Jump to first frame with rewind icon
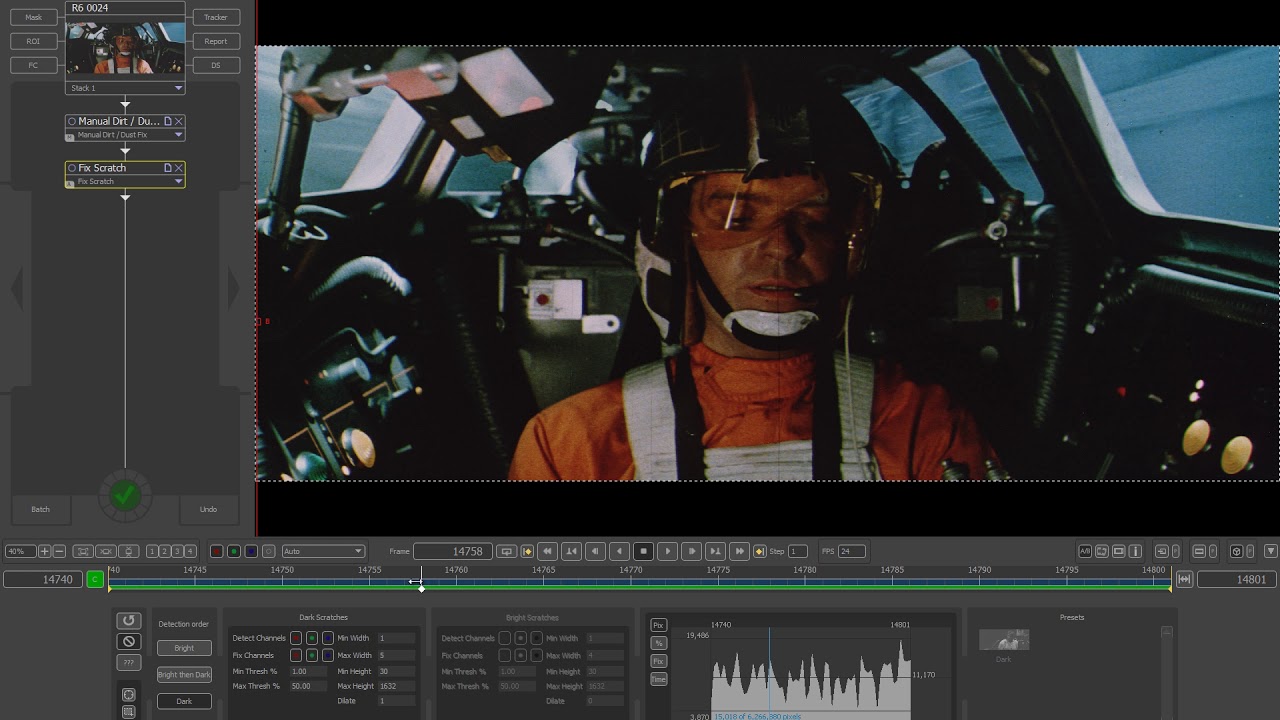The image size is (1280, 720). click(x=547, y=551)
